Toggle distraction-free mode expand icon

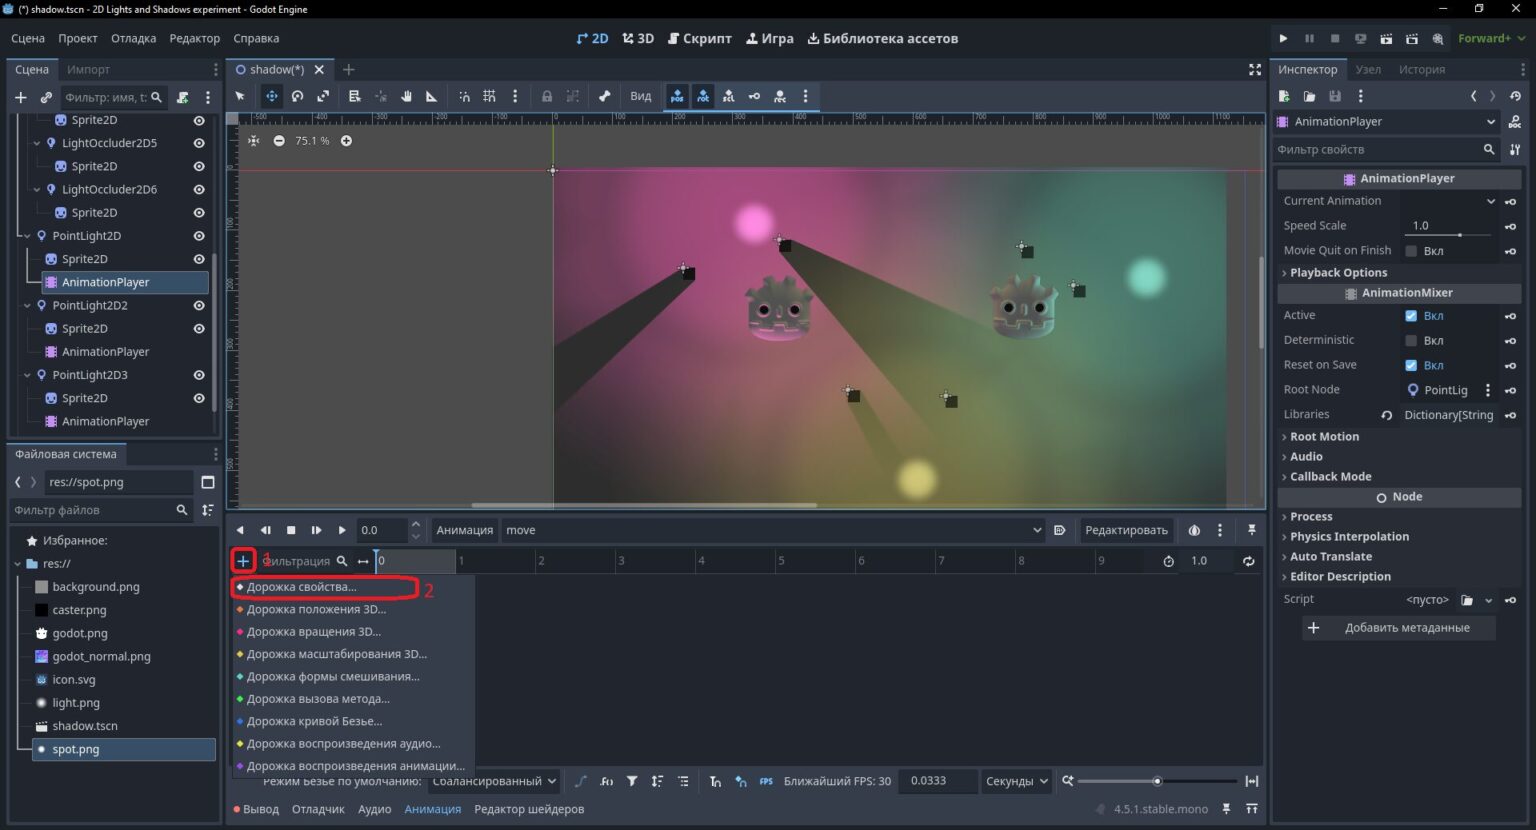click(1255, 69)
